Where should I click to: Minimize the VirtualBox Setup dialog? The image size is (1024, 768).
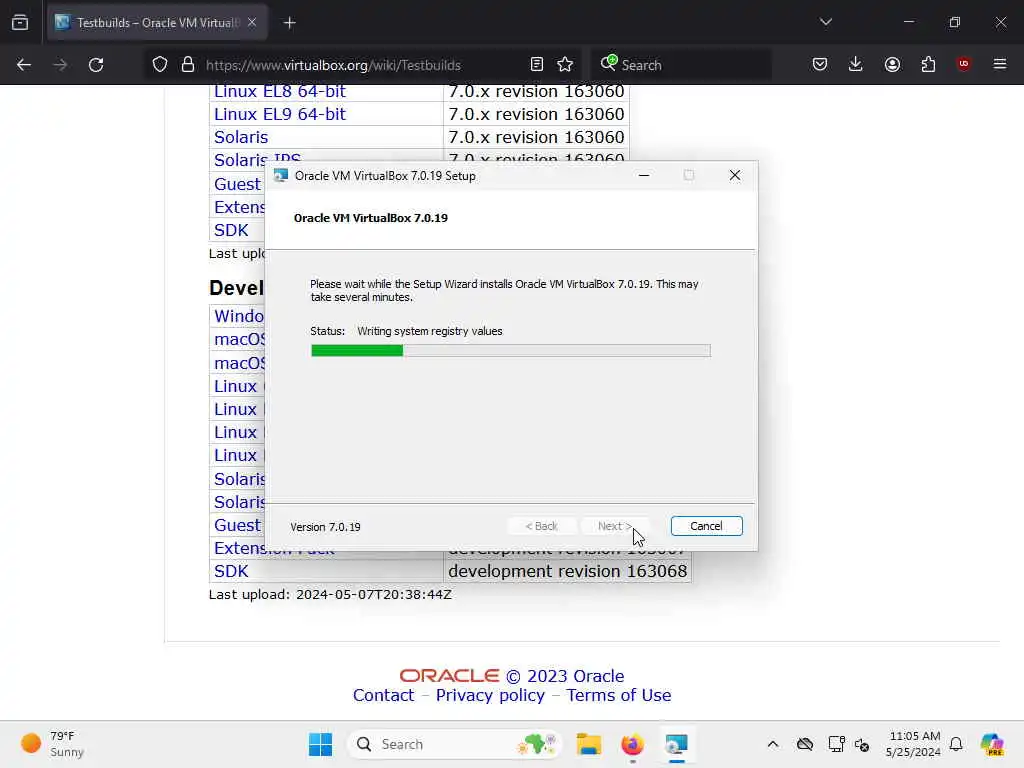(644, 176)
